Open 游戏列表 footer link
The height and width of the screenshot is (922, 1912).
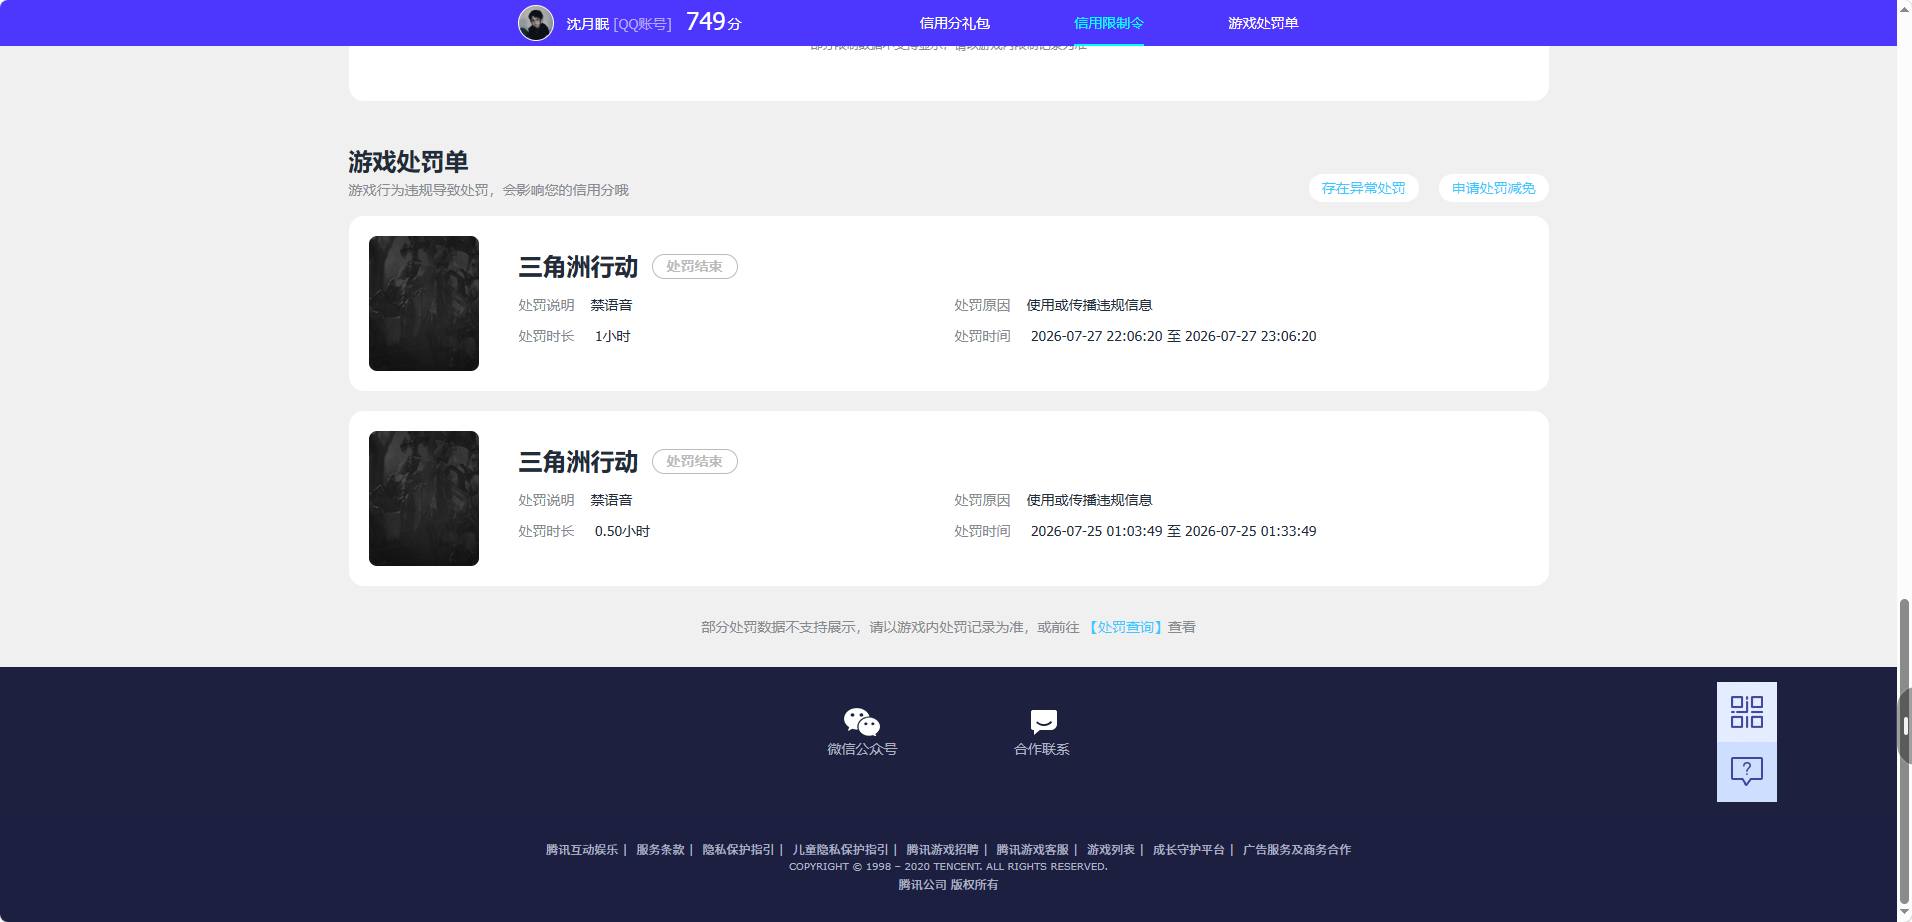coord(1110,849)
